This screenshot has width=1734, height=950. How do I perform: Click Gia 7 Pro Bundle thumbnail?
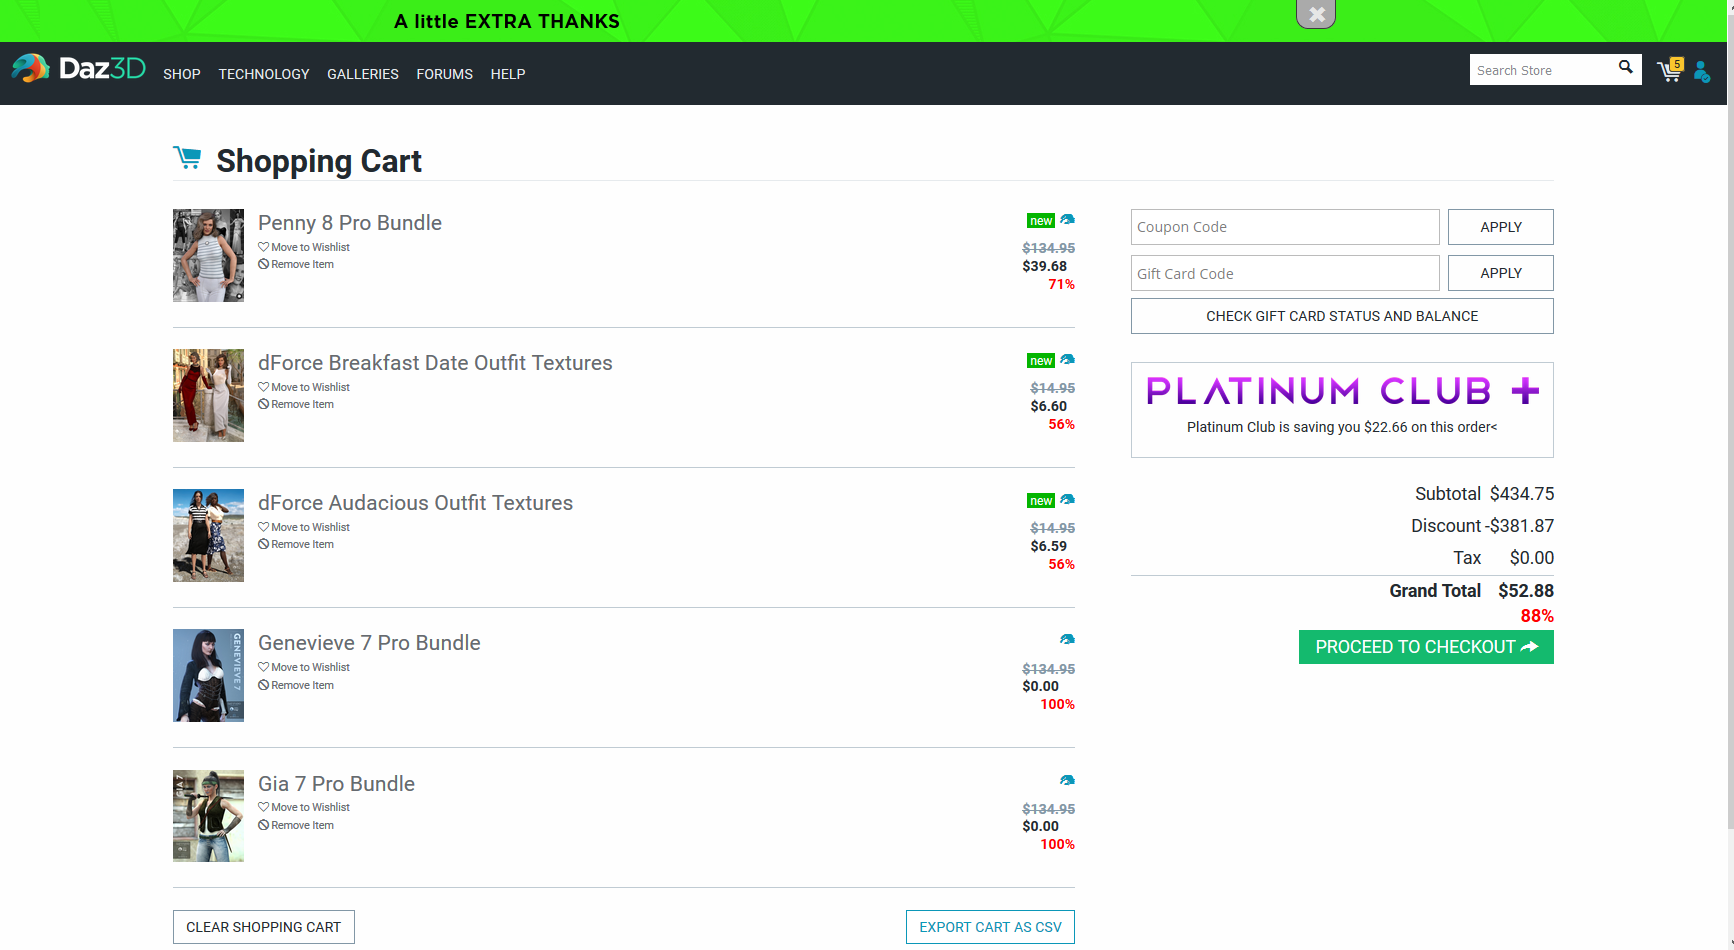tap(208, 816)
